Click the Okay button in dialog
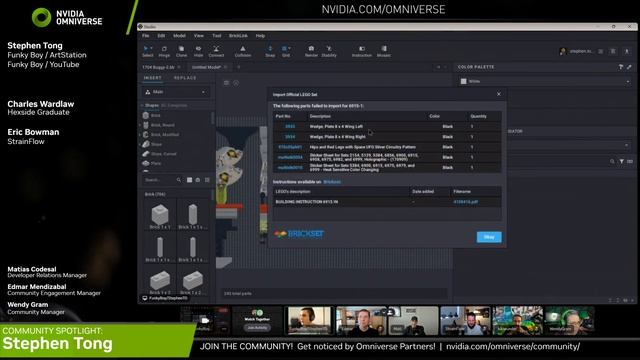640x360 pixels. [489, 237]
